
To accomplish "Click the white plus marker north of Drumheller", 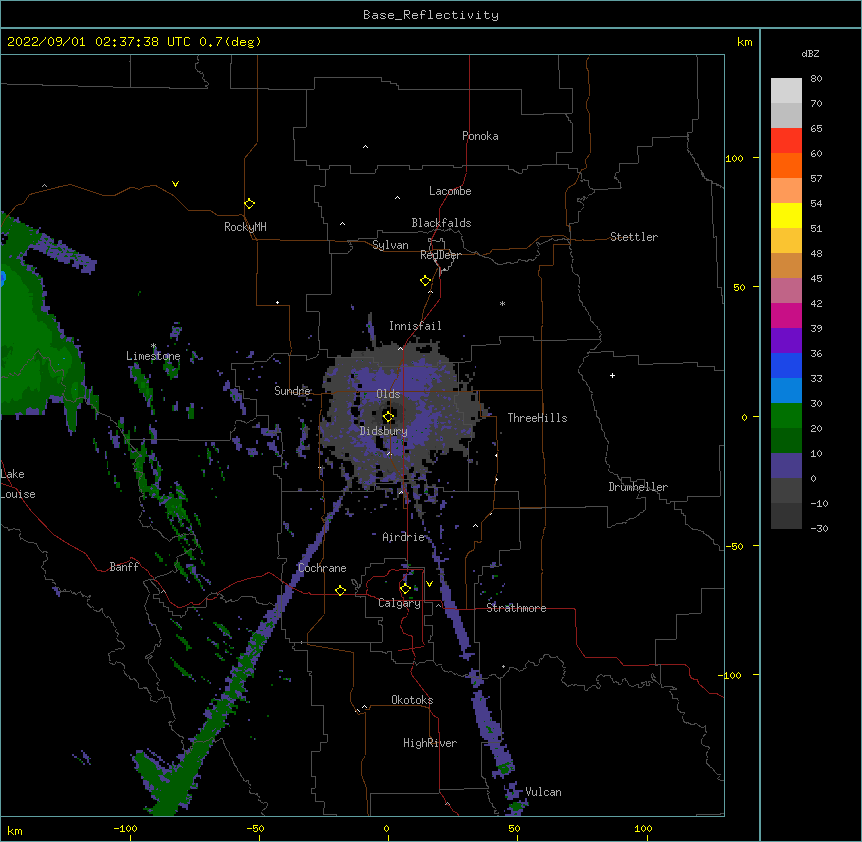I will point(612,375).
